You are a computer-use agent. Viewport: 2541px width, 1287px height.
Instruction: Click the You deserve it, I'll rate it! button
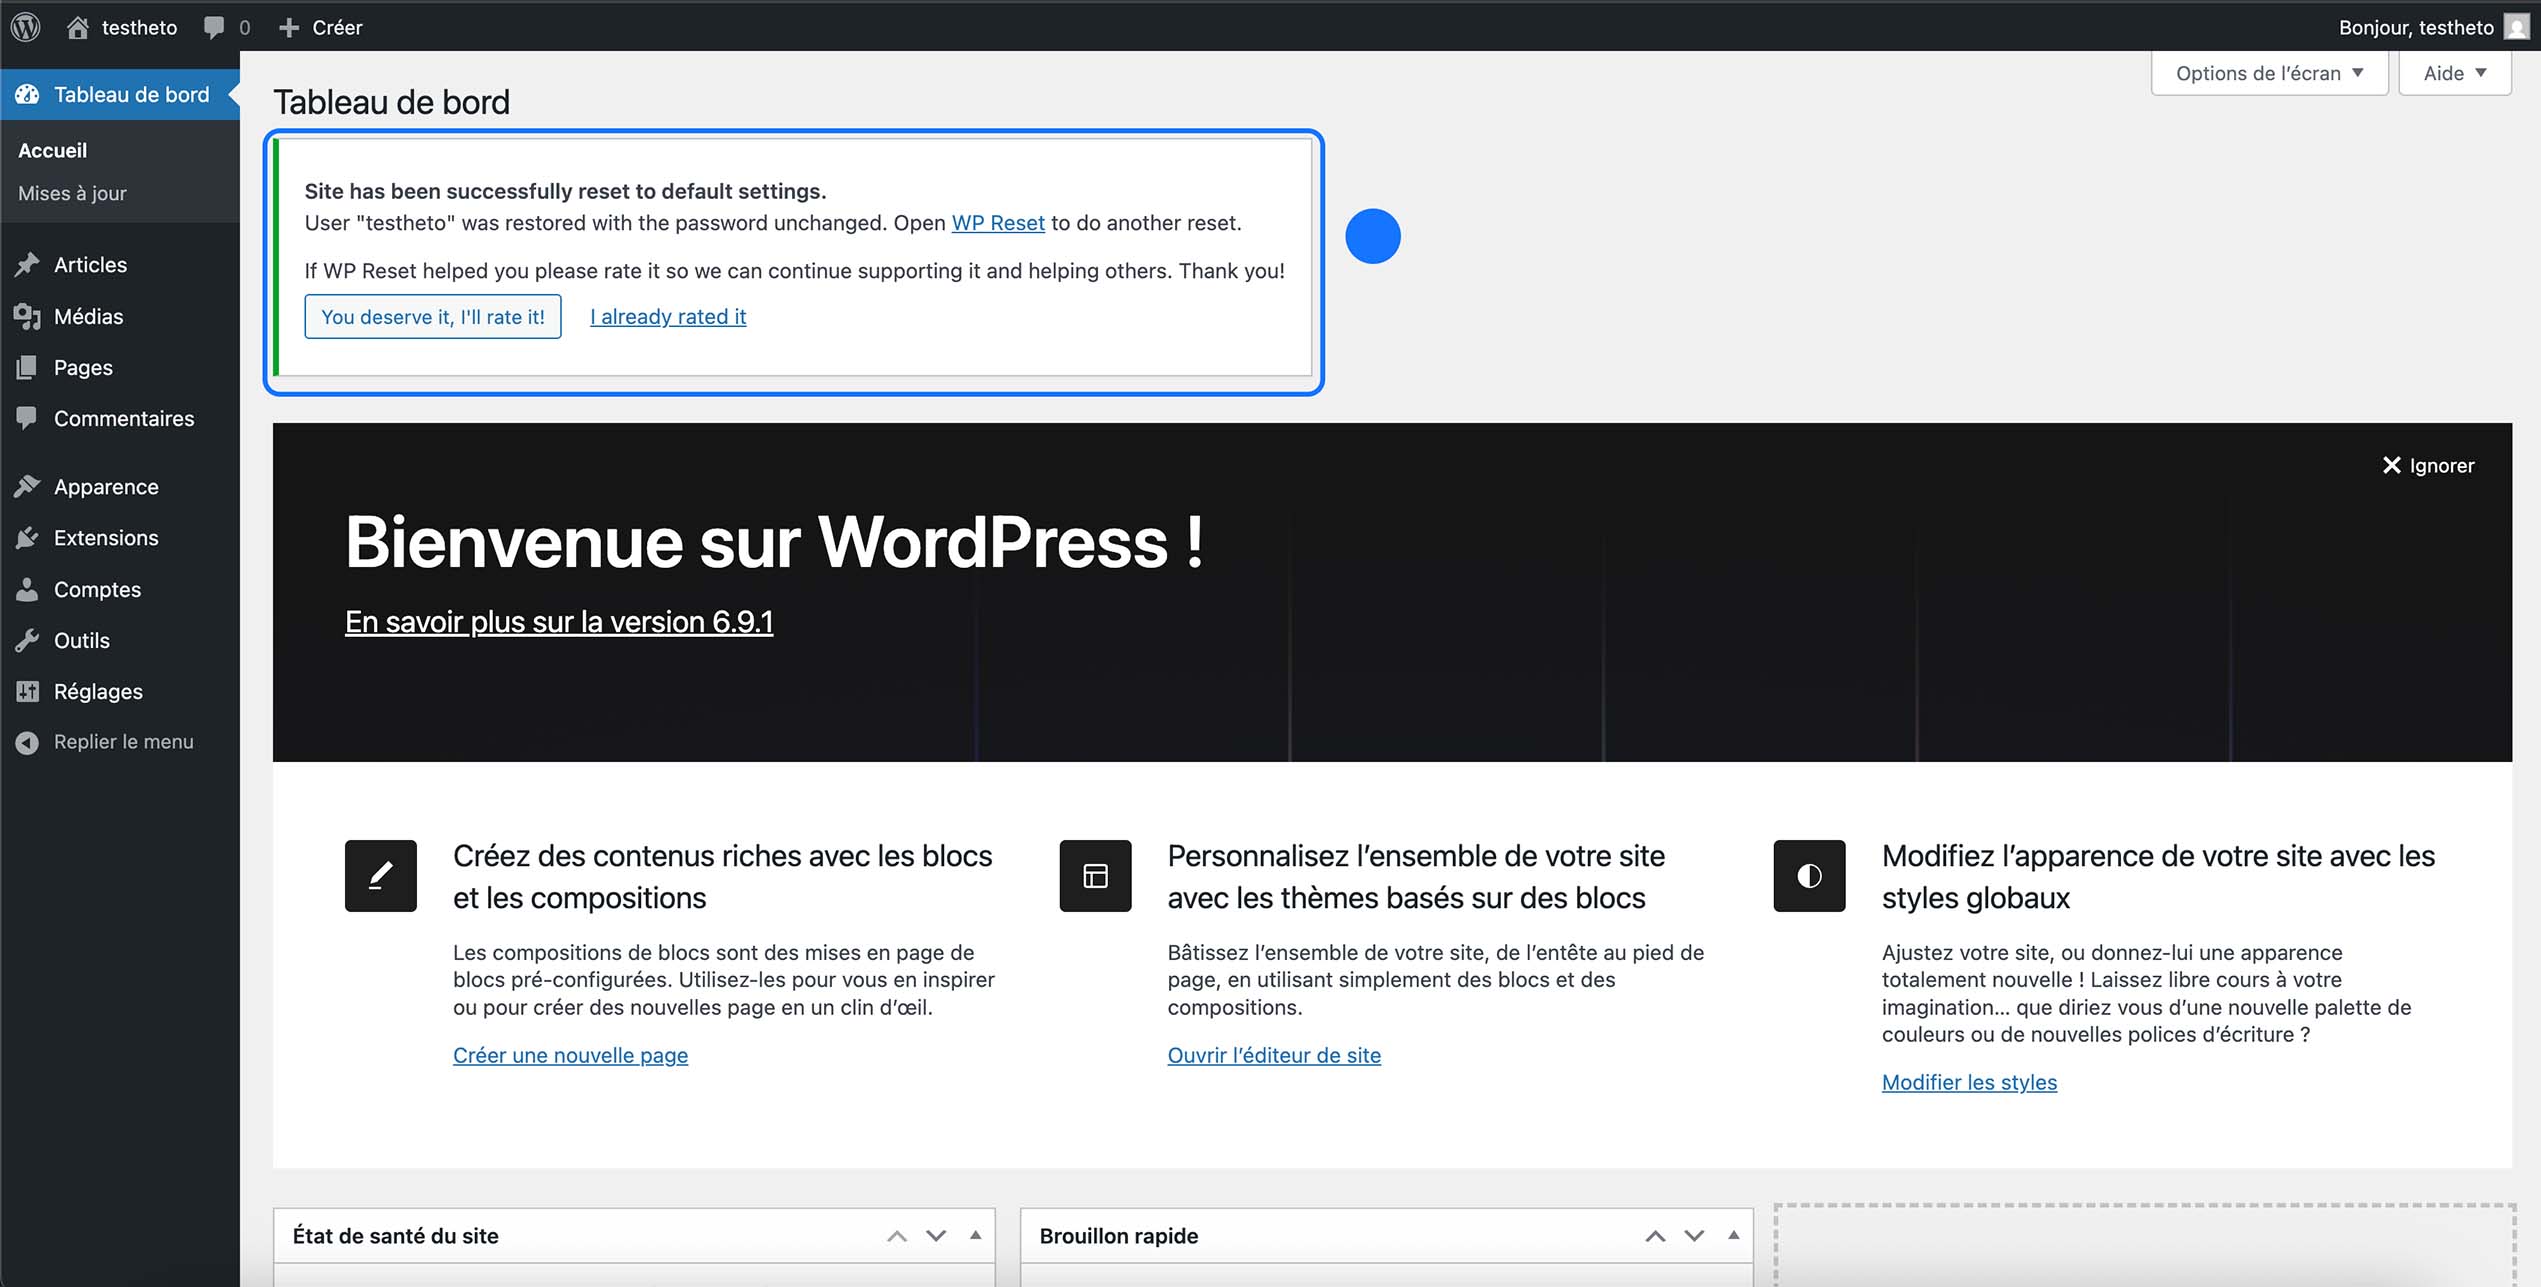click(x=433, y=316)
